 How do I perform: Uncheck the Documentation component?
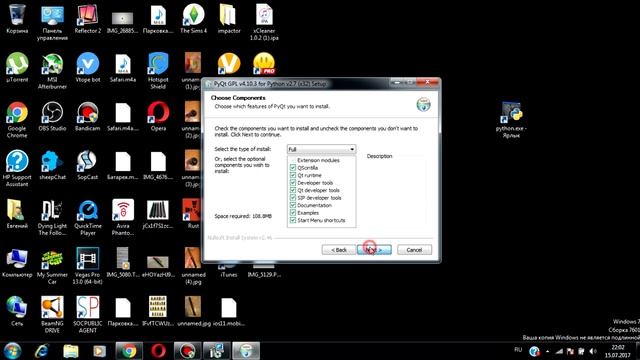(293, 205)
